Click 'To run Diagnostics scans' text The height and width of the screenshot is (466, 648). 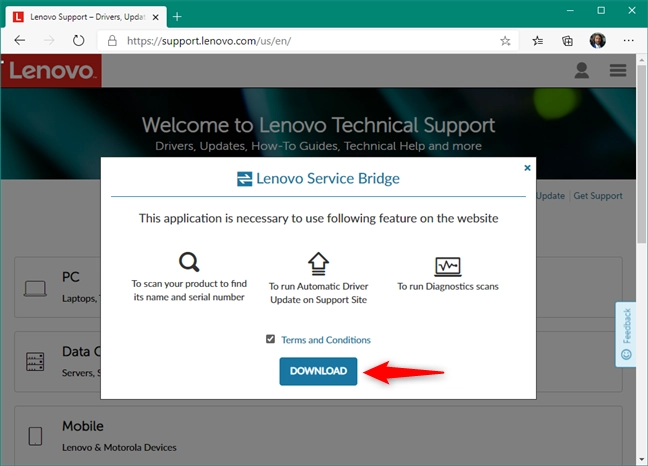(x=448, y=286)
